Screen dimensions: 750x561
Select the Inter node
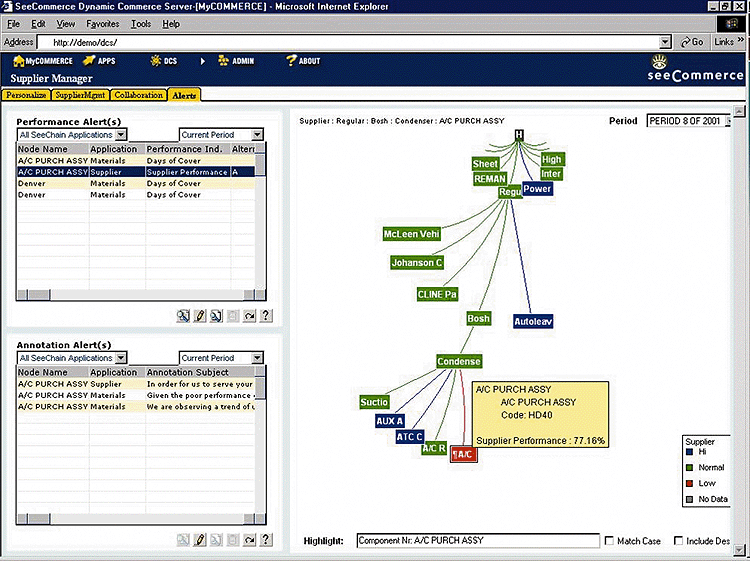551,174
